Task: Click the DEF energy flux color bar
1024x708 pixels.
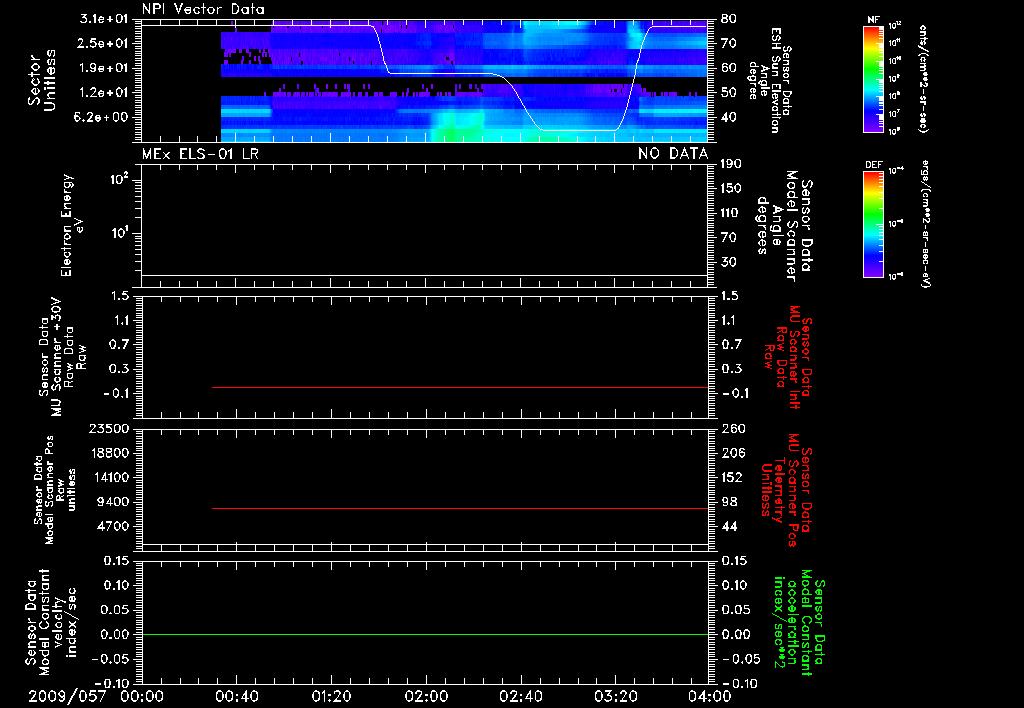Action: click(873, 224)
